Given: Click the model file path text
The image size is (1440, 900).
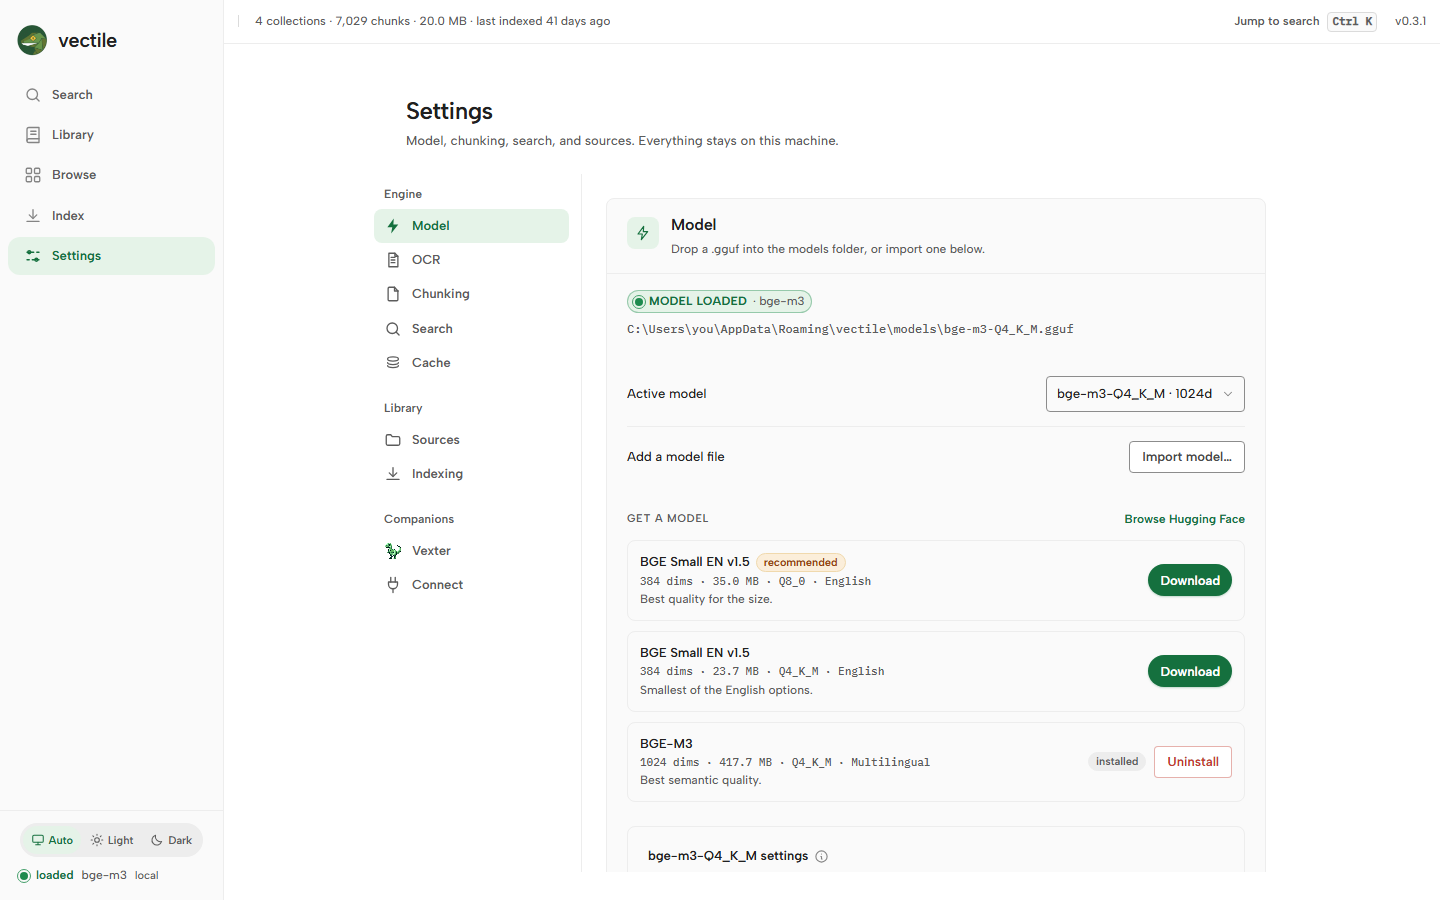Looking at the screenshot, I should [x=850, y=329].
